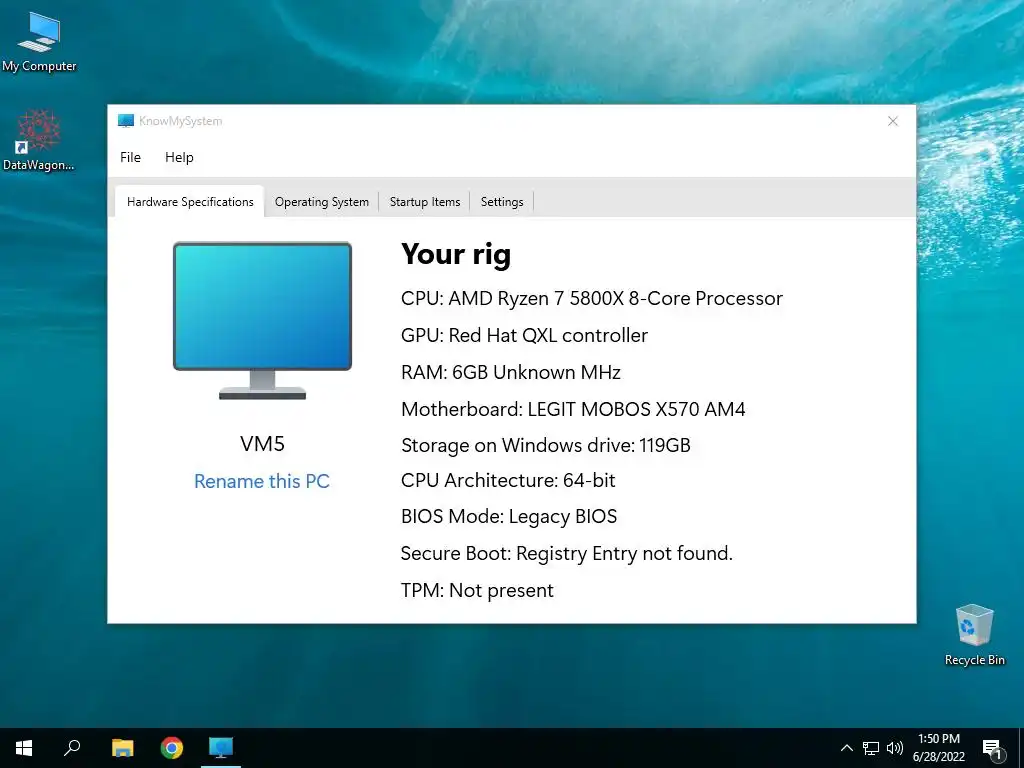This screenshot has width=1024, height=768.
Task: Click KnowMySystem taskbar button
Action: click(x=221, y=748)
